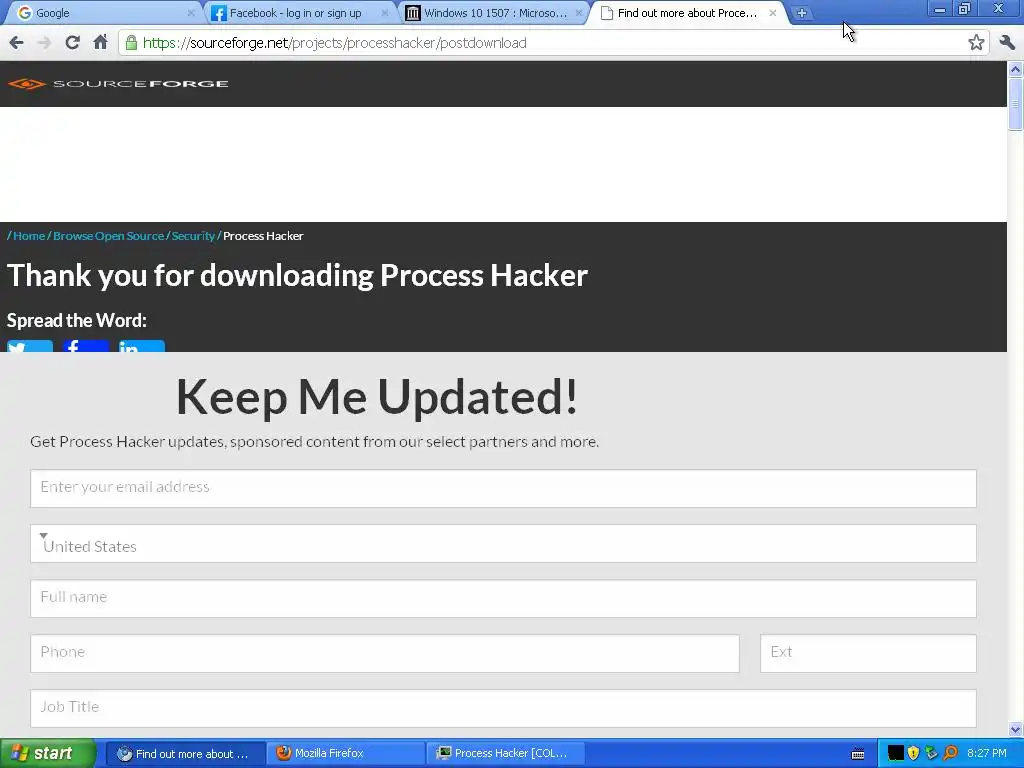Image resolution: width=1024 pixels, height=768 pixels.
Task: Open the browser home page
Action: [x=100, y=43]
